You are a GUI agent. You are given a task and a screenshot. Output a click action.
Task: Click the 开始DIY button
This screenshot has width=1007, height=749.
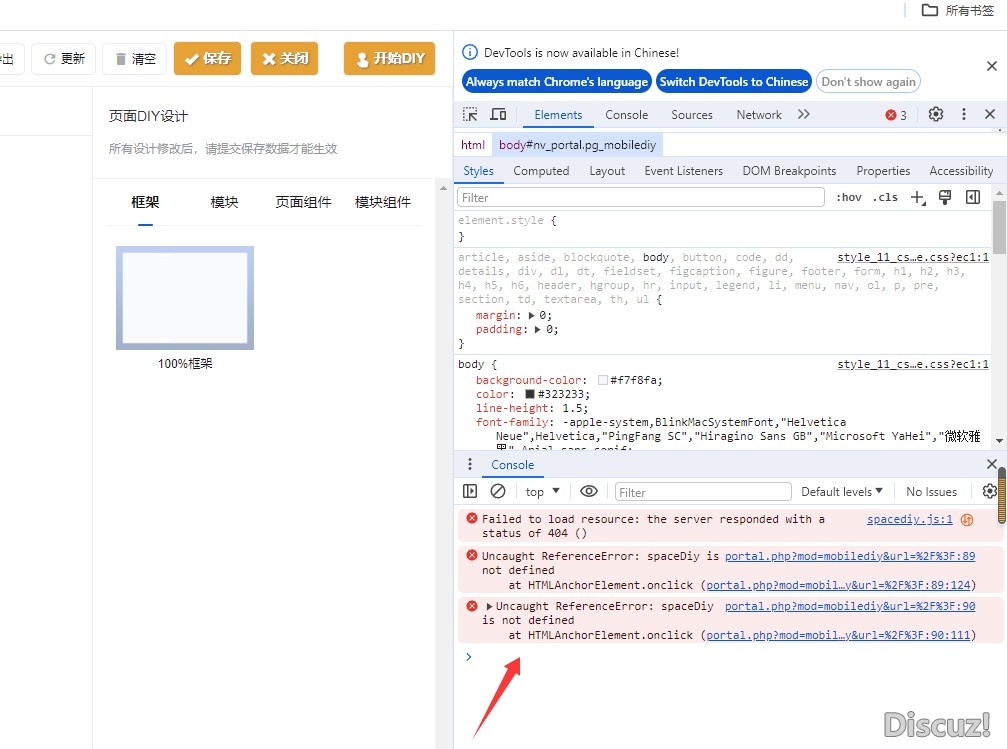pyautogui.click(x=390, y=58)
